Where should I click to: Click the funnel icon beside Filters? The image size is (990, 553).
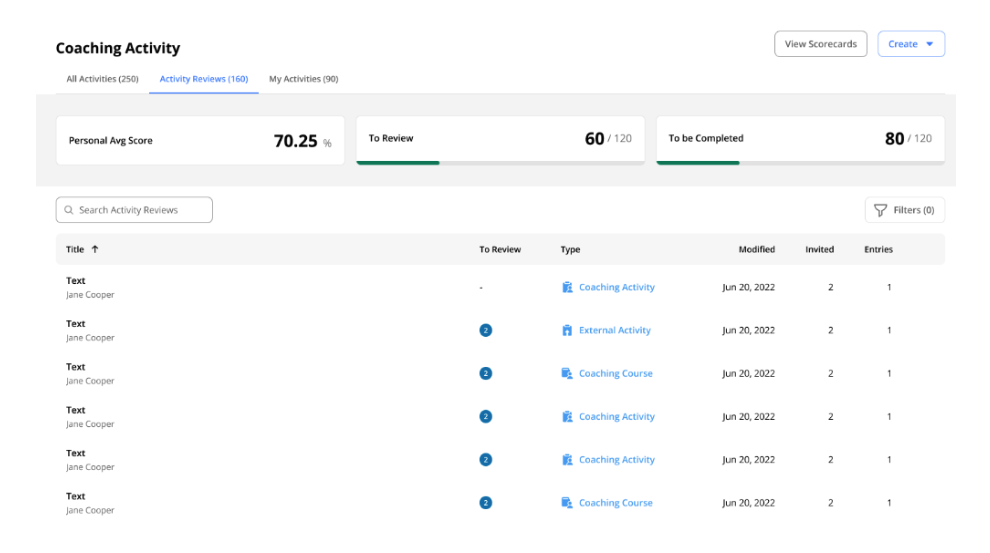(880, 210)
